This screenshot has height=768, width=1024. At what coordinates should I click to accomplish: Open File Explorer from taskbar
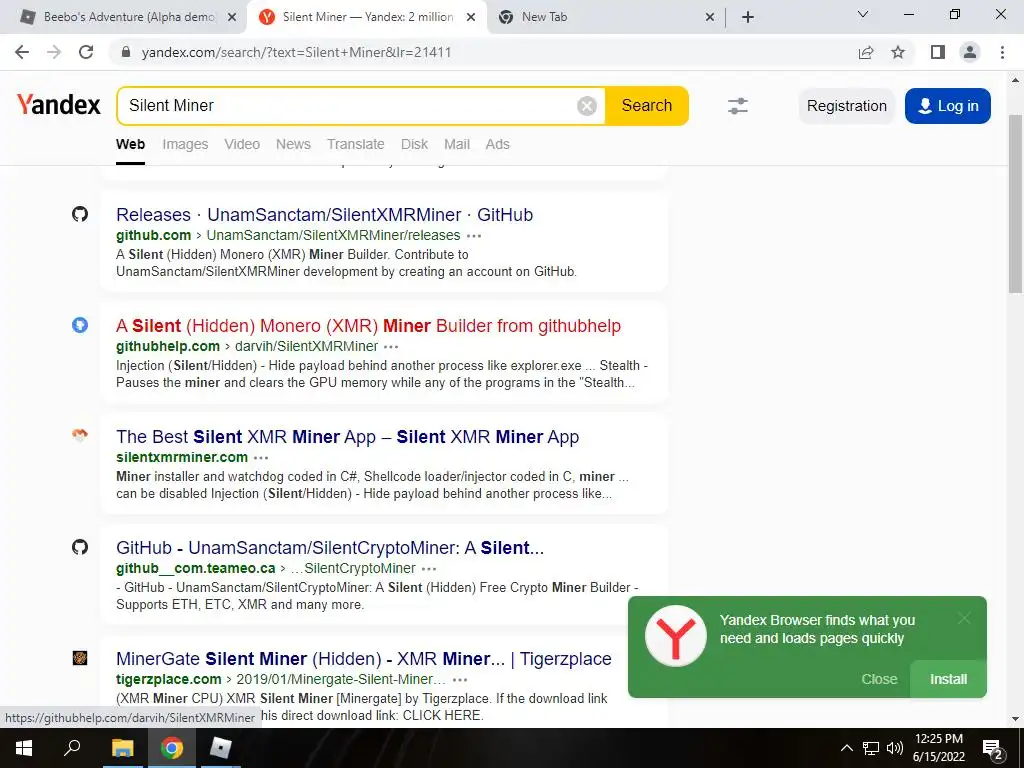pos(122,748)
